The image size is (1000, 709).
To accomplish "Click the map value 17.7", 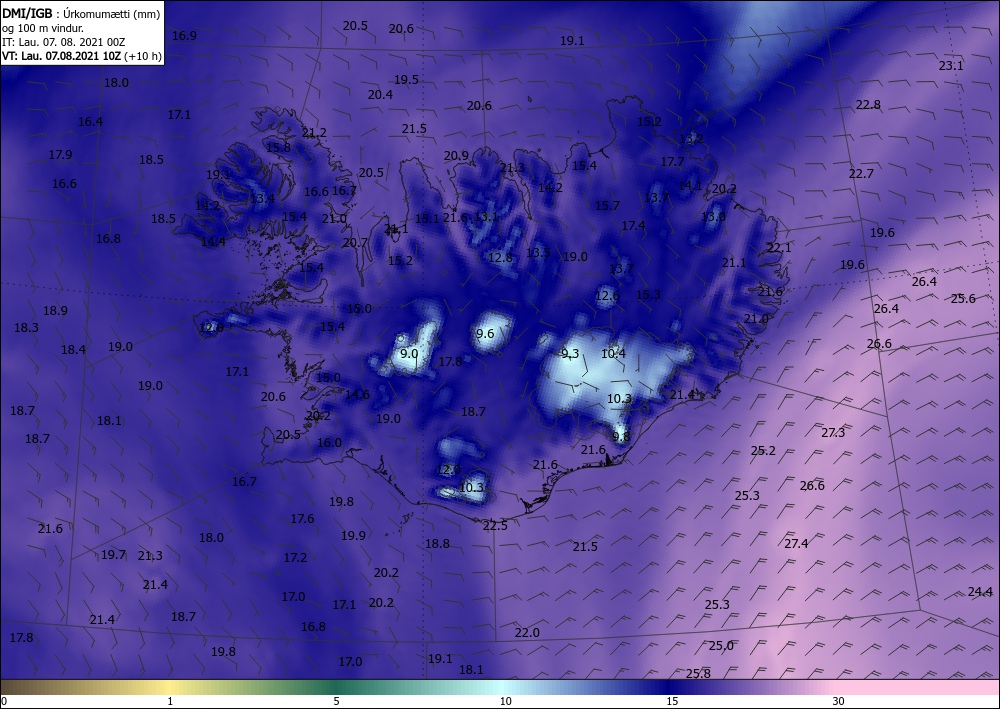I will pos(672,162).
